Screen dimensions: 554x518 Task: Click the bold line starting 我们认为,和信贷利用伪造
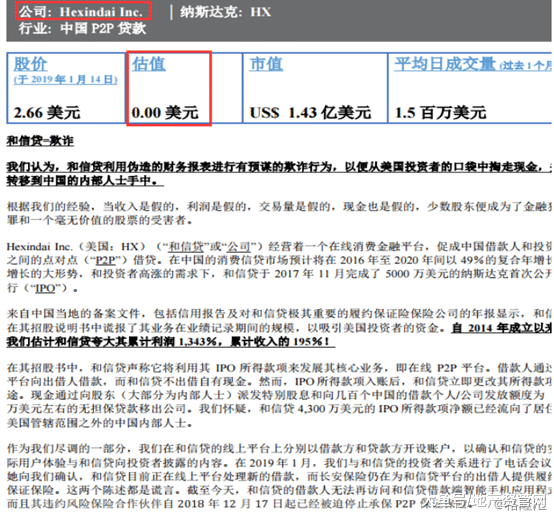(279, 166)
